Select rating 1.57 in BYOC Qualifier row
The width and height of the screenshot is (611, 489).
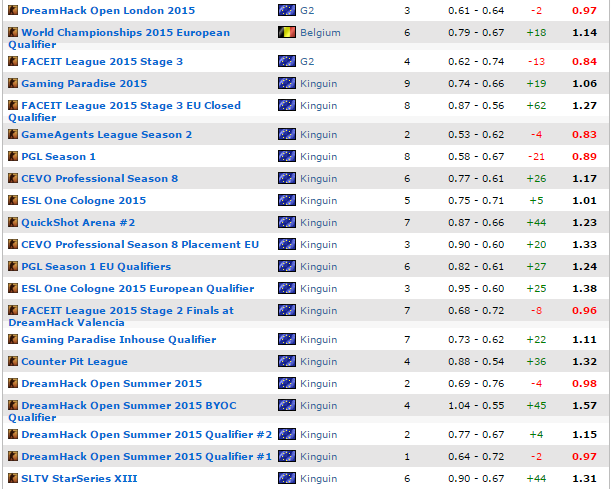585,406
